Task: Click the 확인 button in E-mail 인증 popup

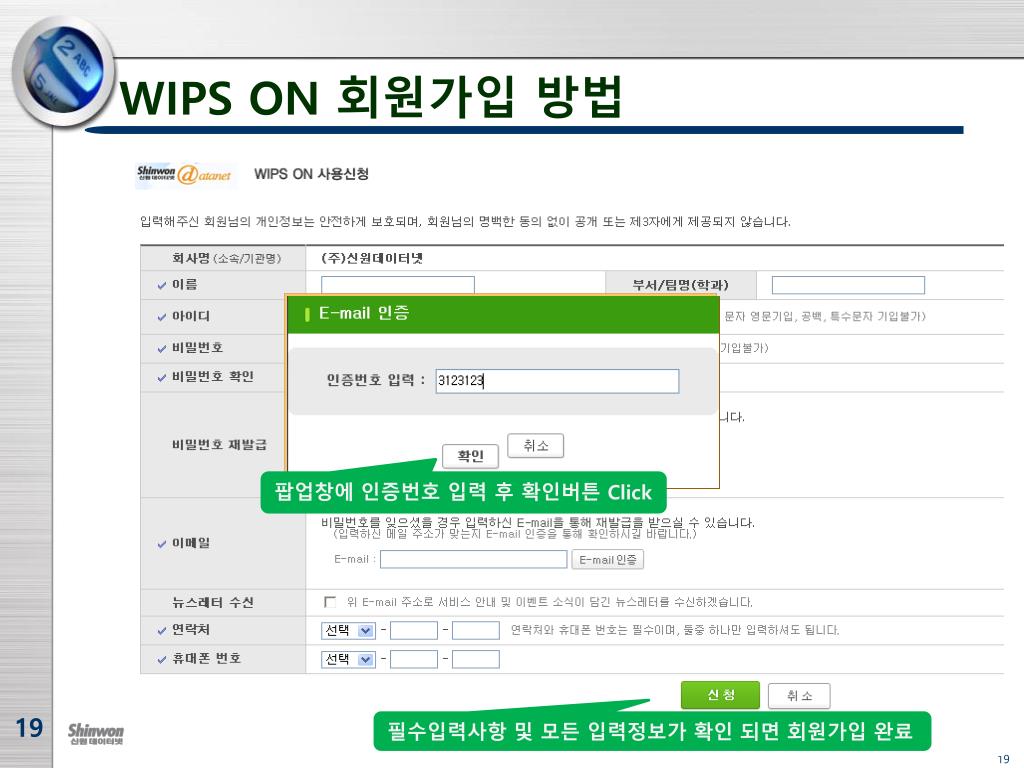Action: click(470, 456)
